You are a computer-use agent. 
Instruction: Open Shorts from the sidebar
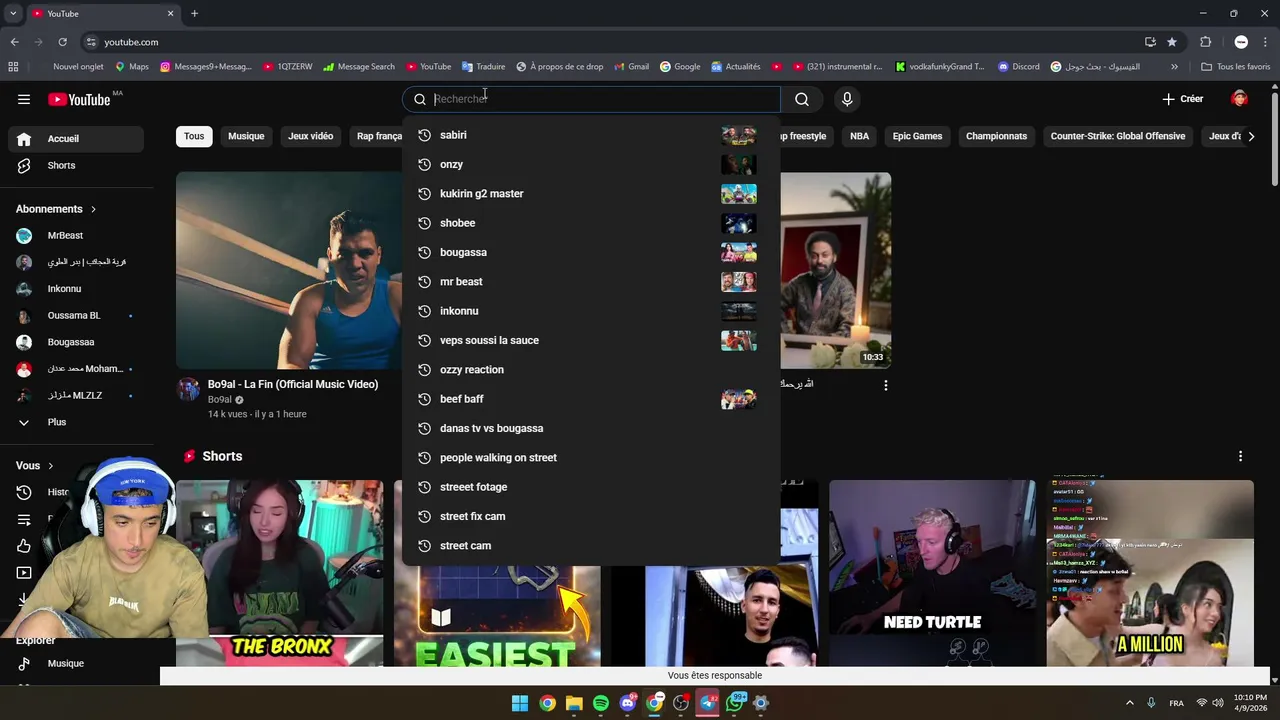pyautogui.click(x=76, y=165)
